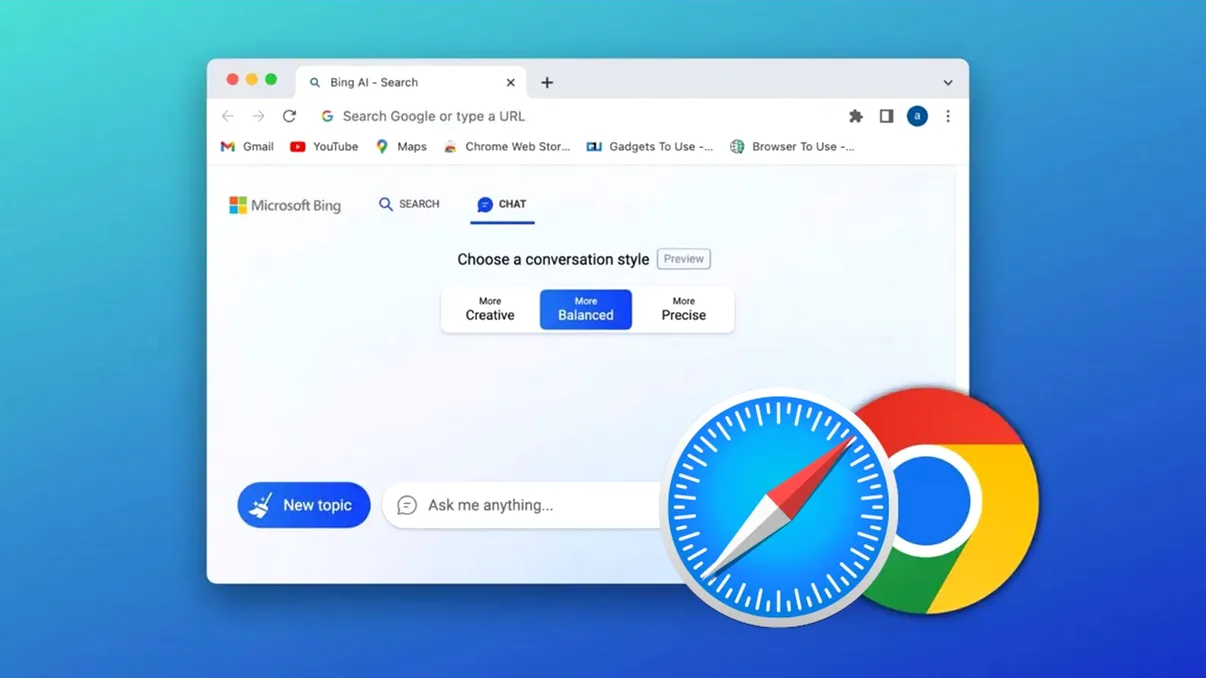The image size is (1206, 678).
Task: Click the address bar URL field
Action: [575, 116]
